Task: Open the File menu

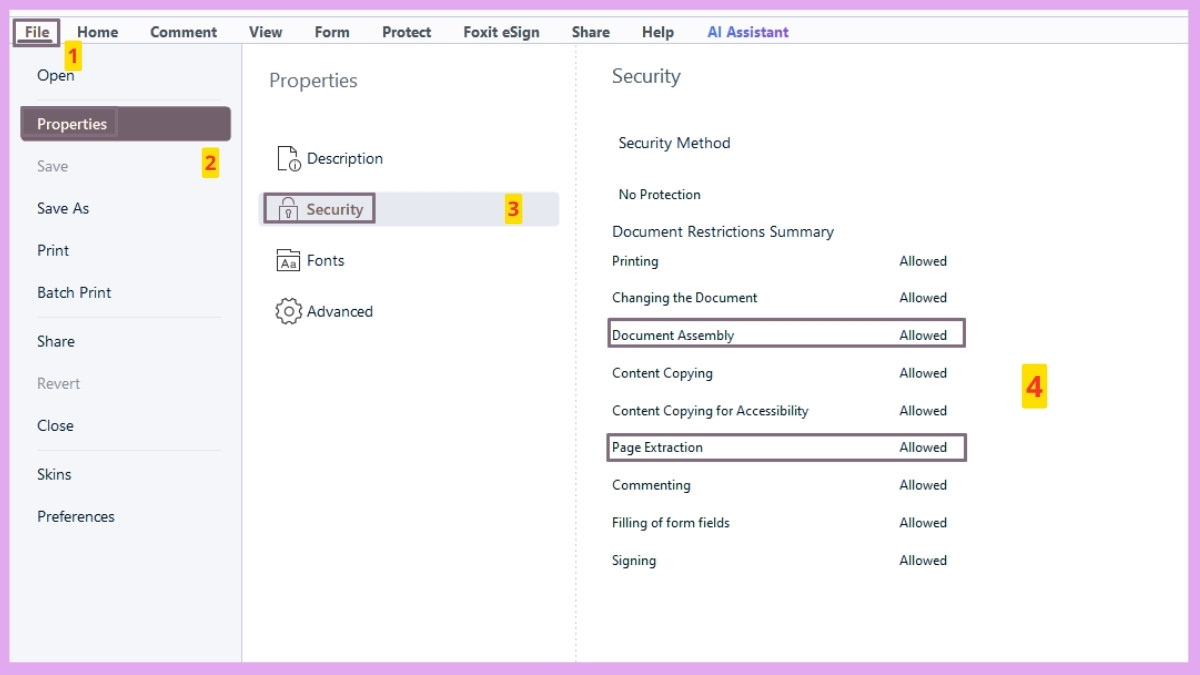Action: tap(37, 32)
